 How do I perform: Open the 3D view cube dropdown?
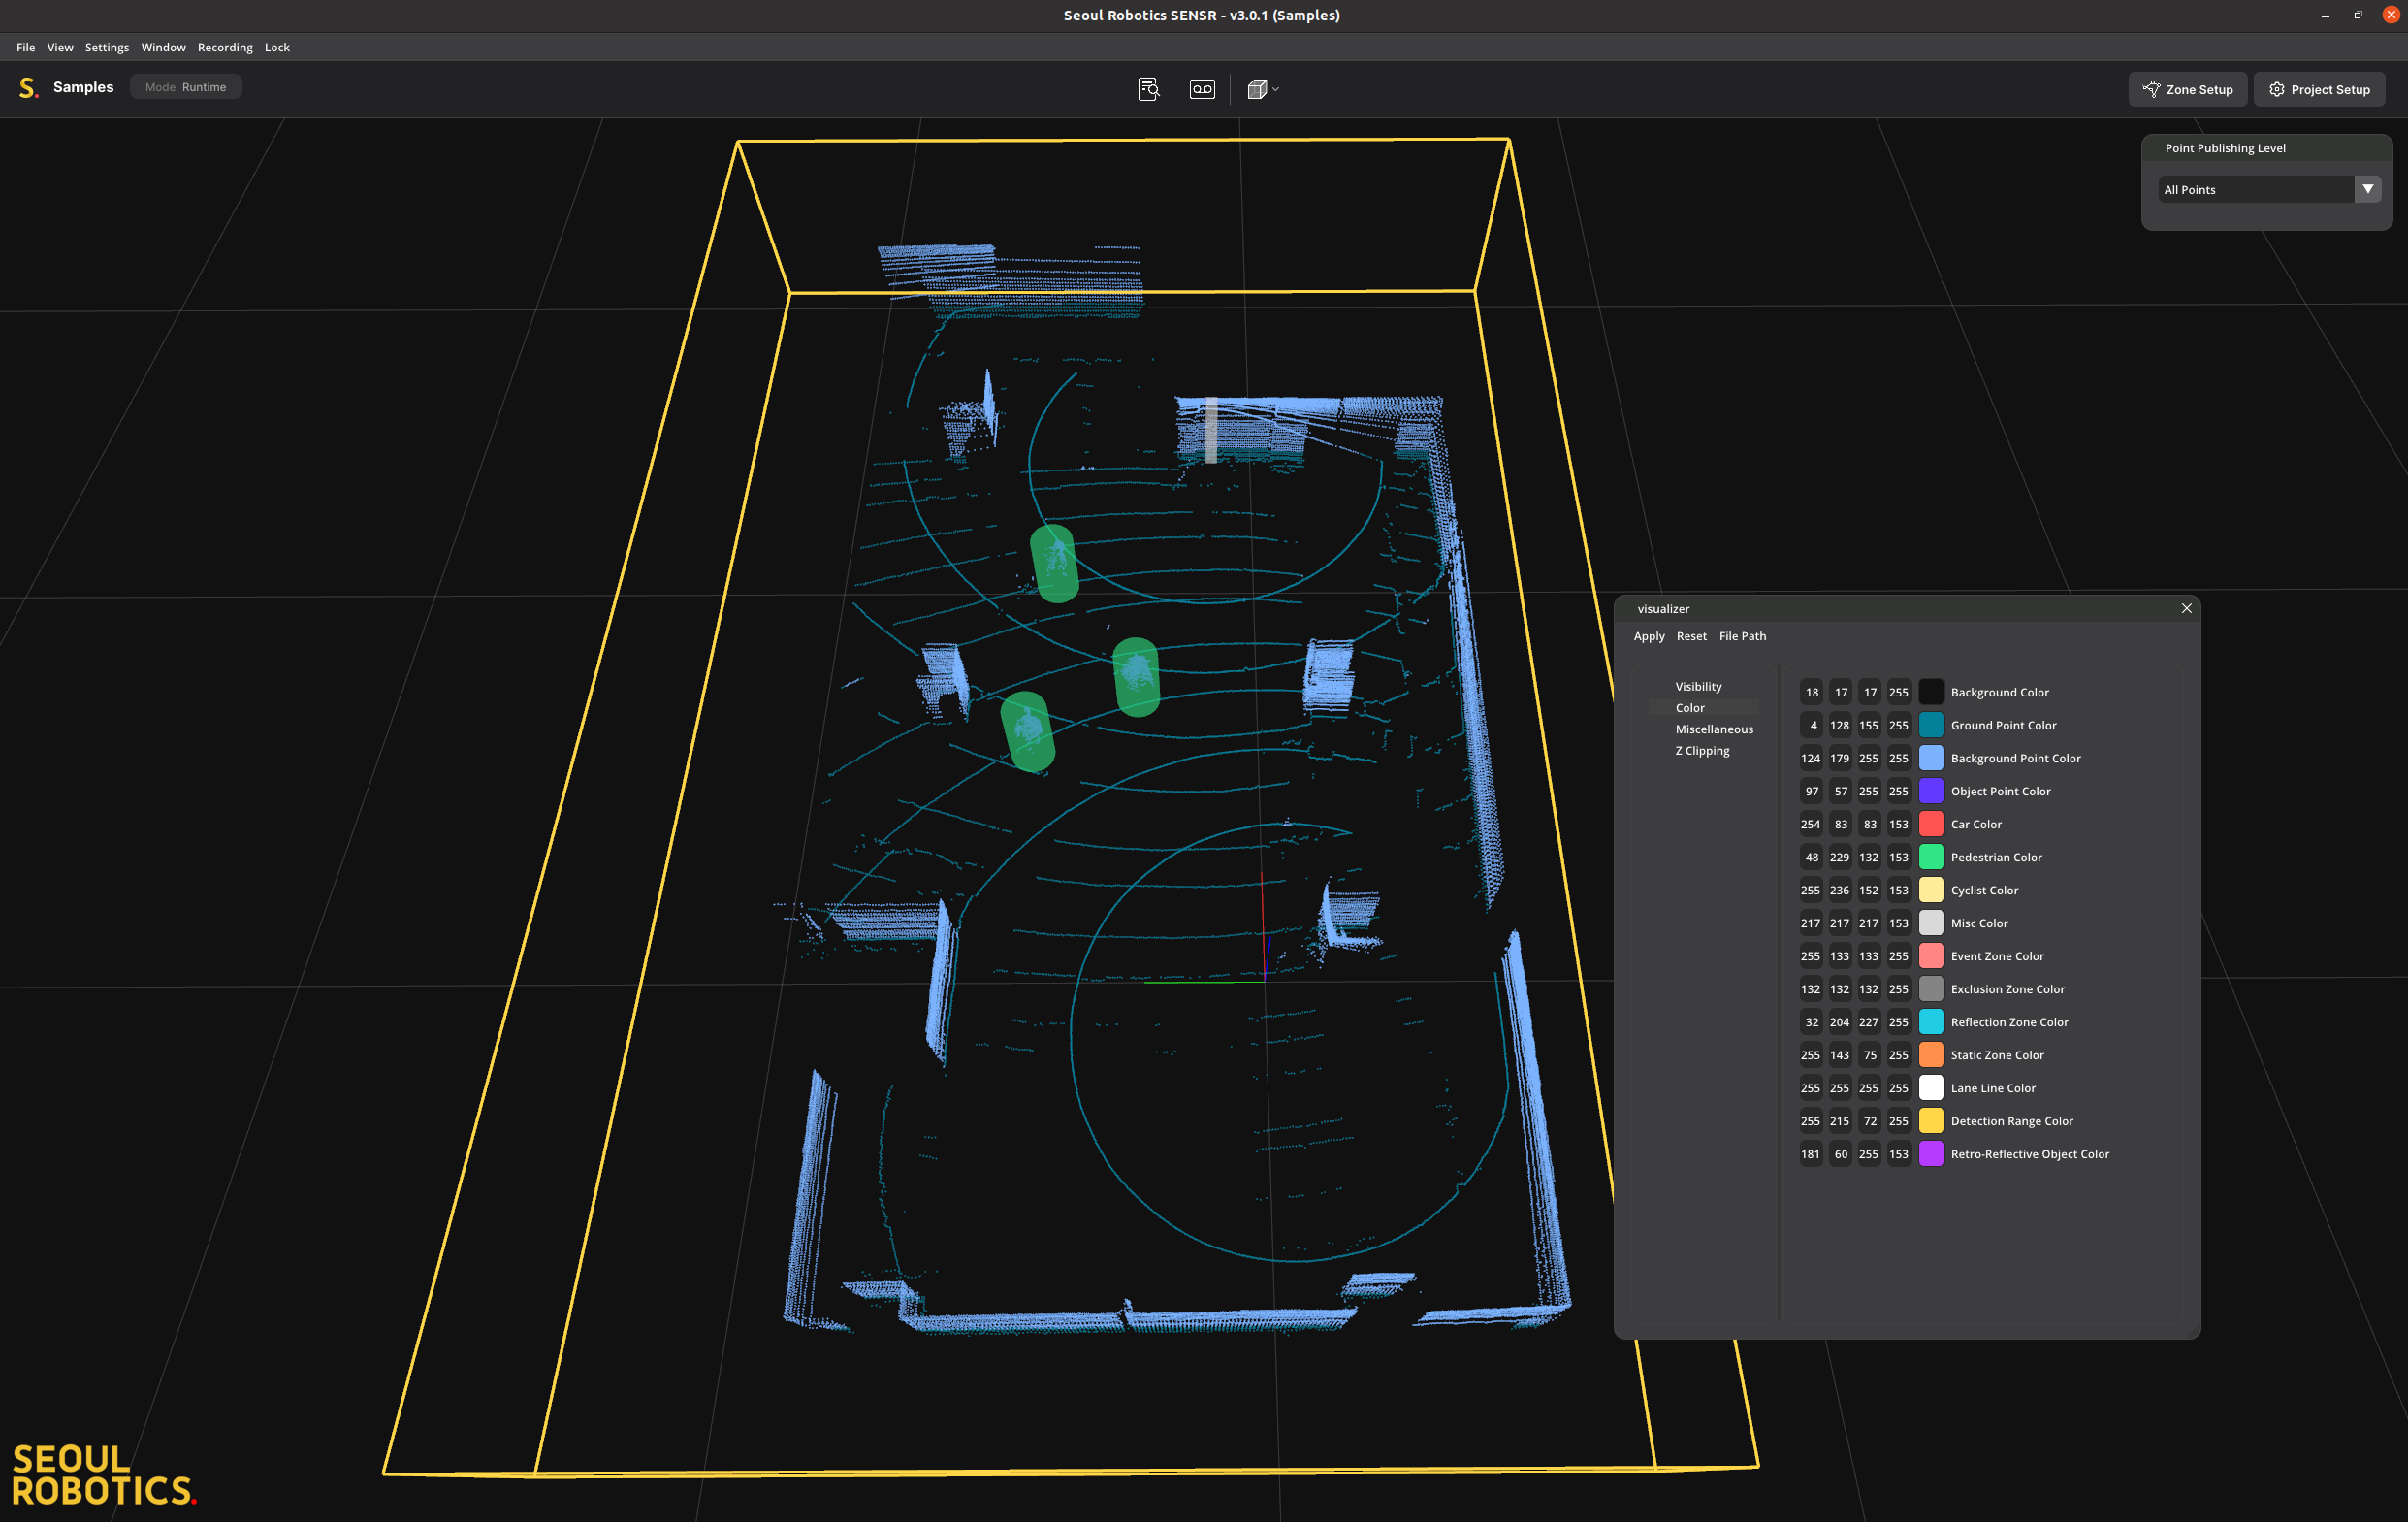1263,89
